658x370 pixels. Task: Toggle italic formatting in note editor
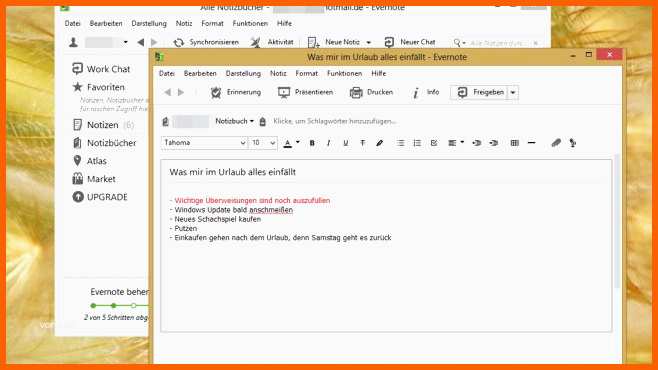coord(329,143)
